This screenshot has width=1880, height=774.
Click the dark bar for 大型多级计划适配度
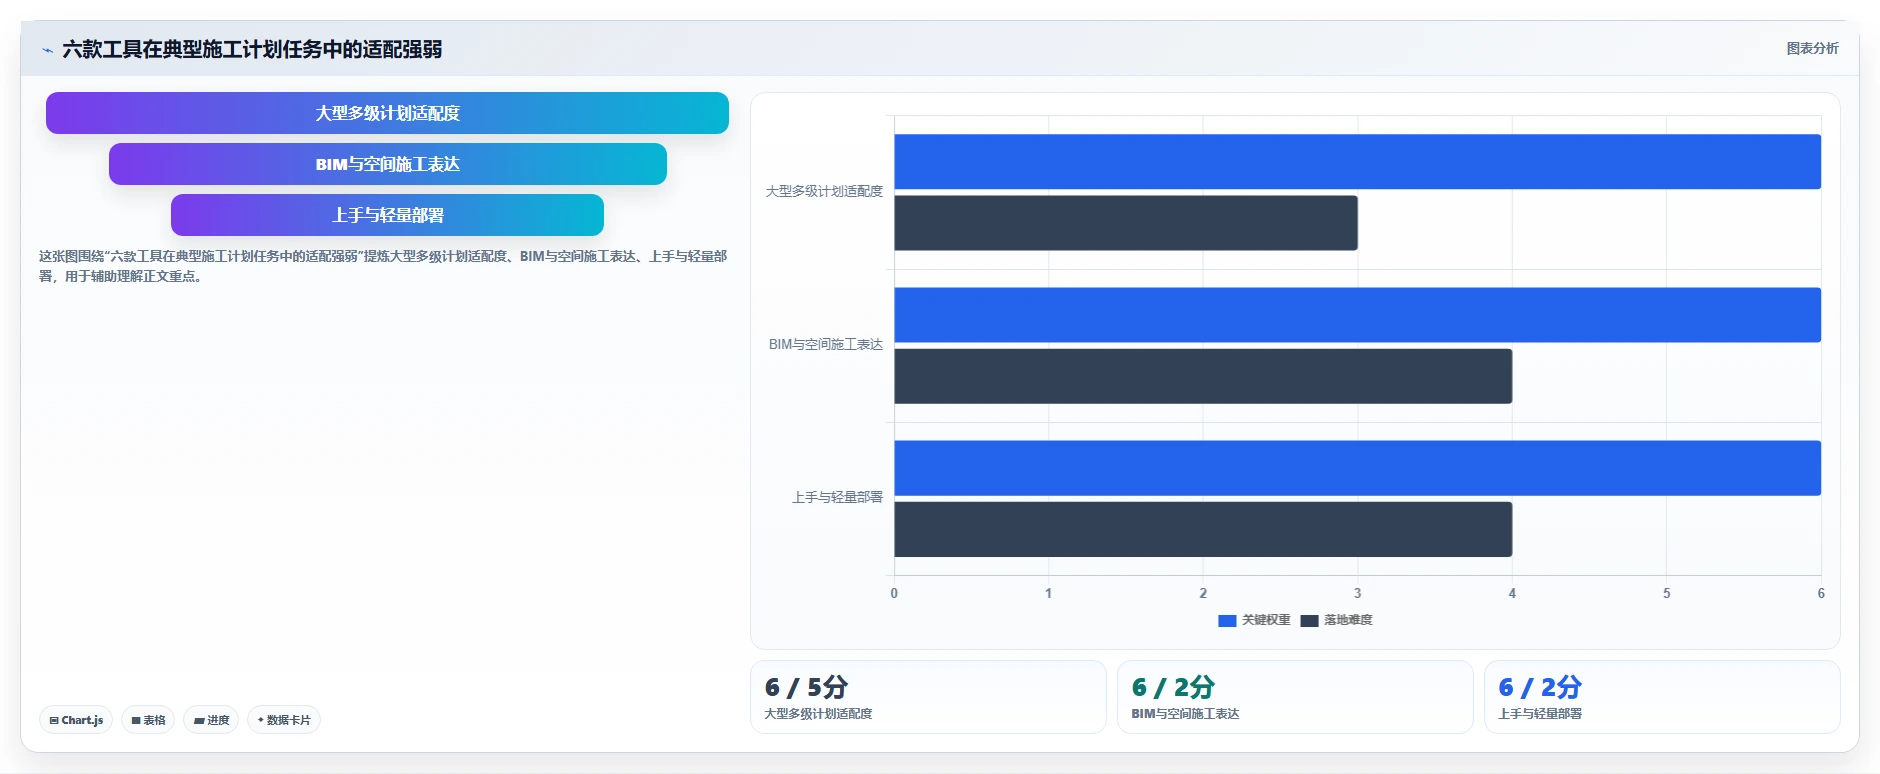pyautogui.click(x=1126, y=223)
